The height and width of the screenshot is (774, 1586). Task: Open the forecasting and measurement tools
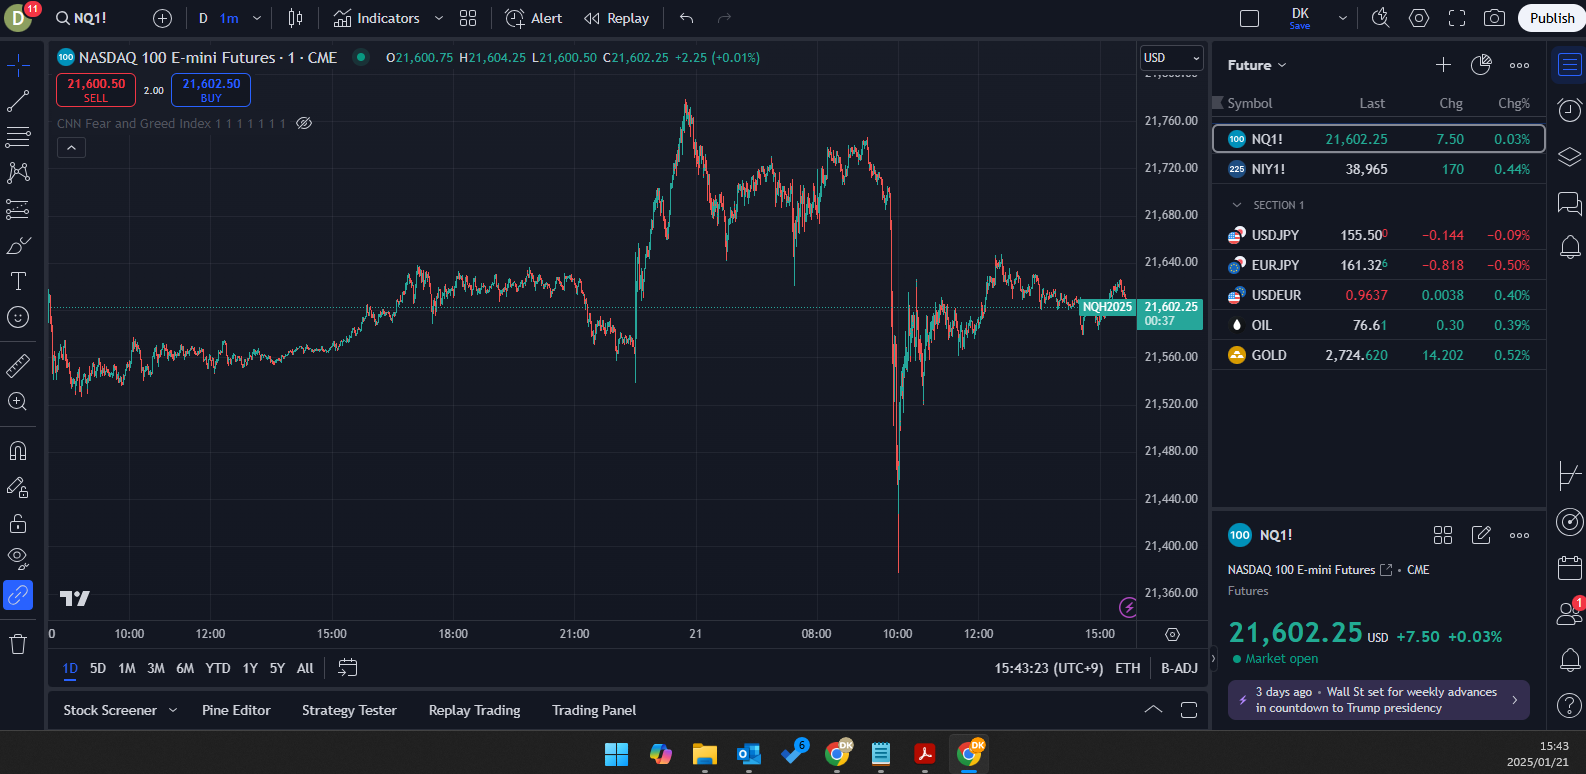tap(18, 209)
